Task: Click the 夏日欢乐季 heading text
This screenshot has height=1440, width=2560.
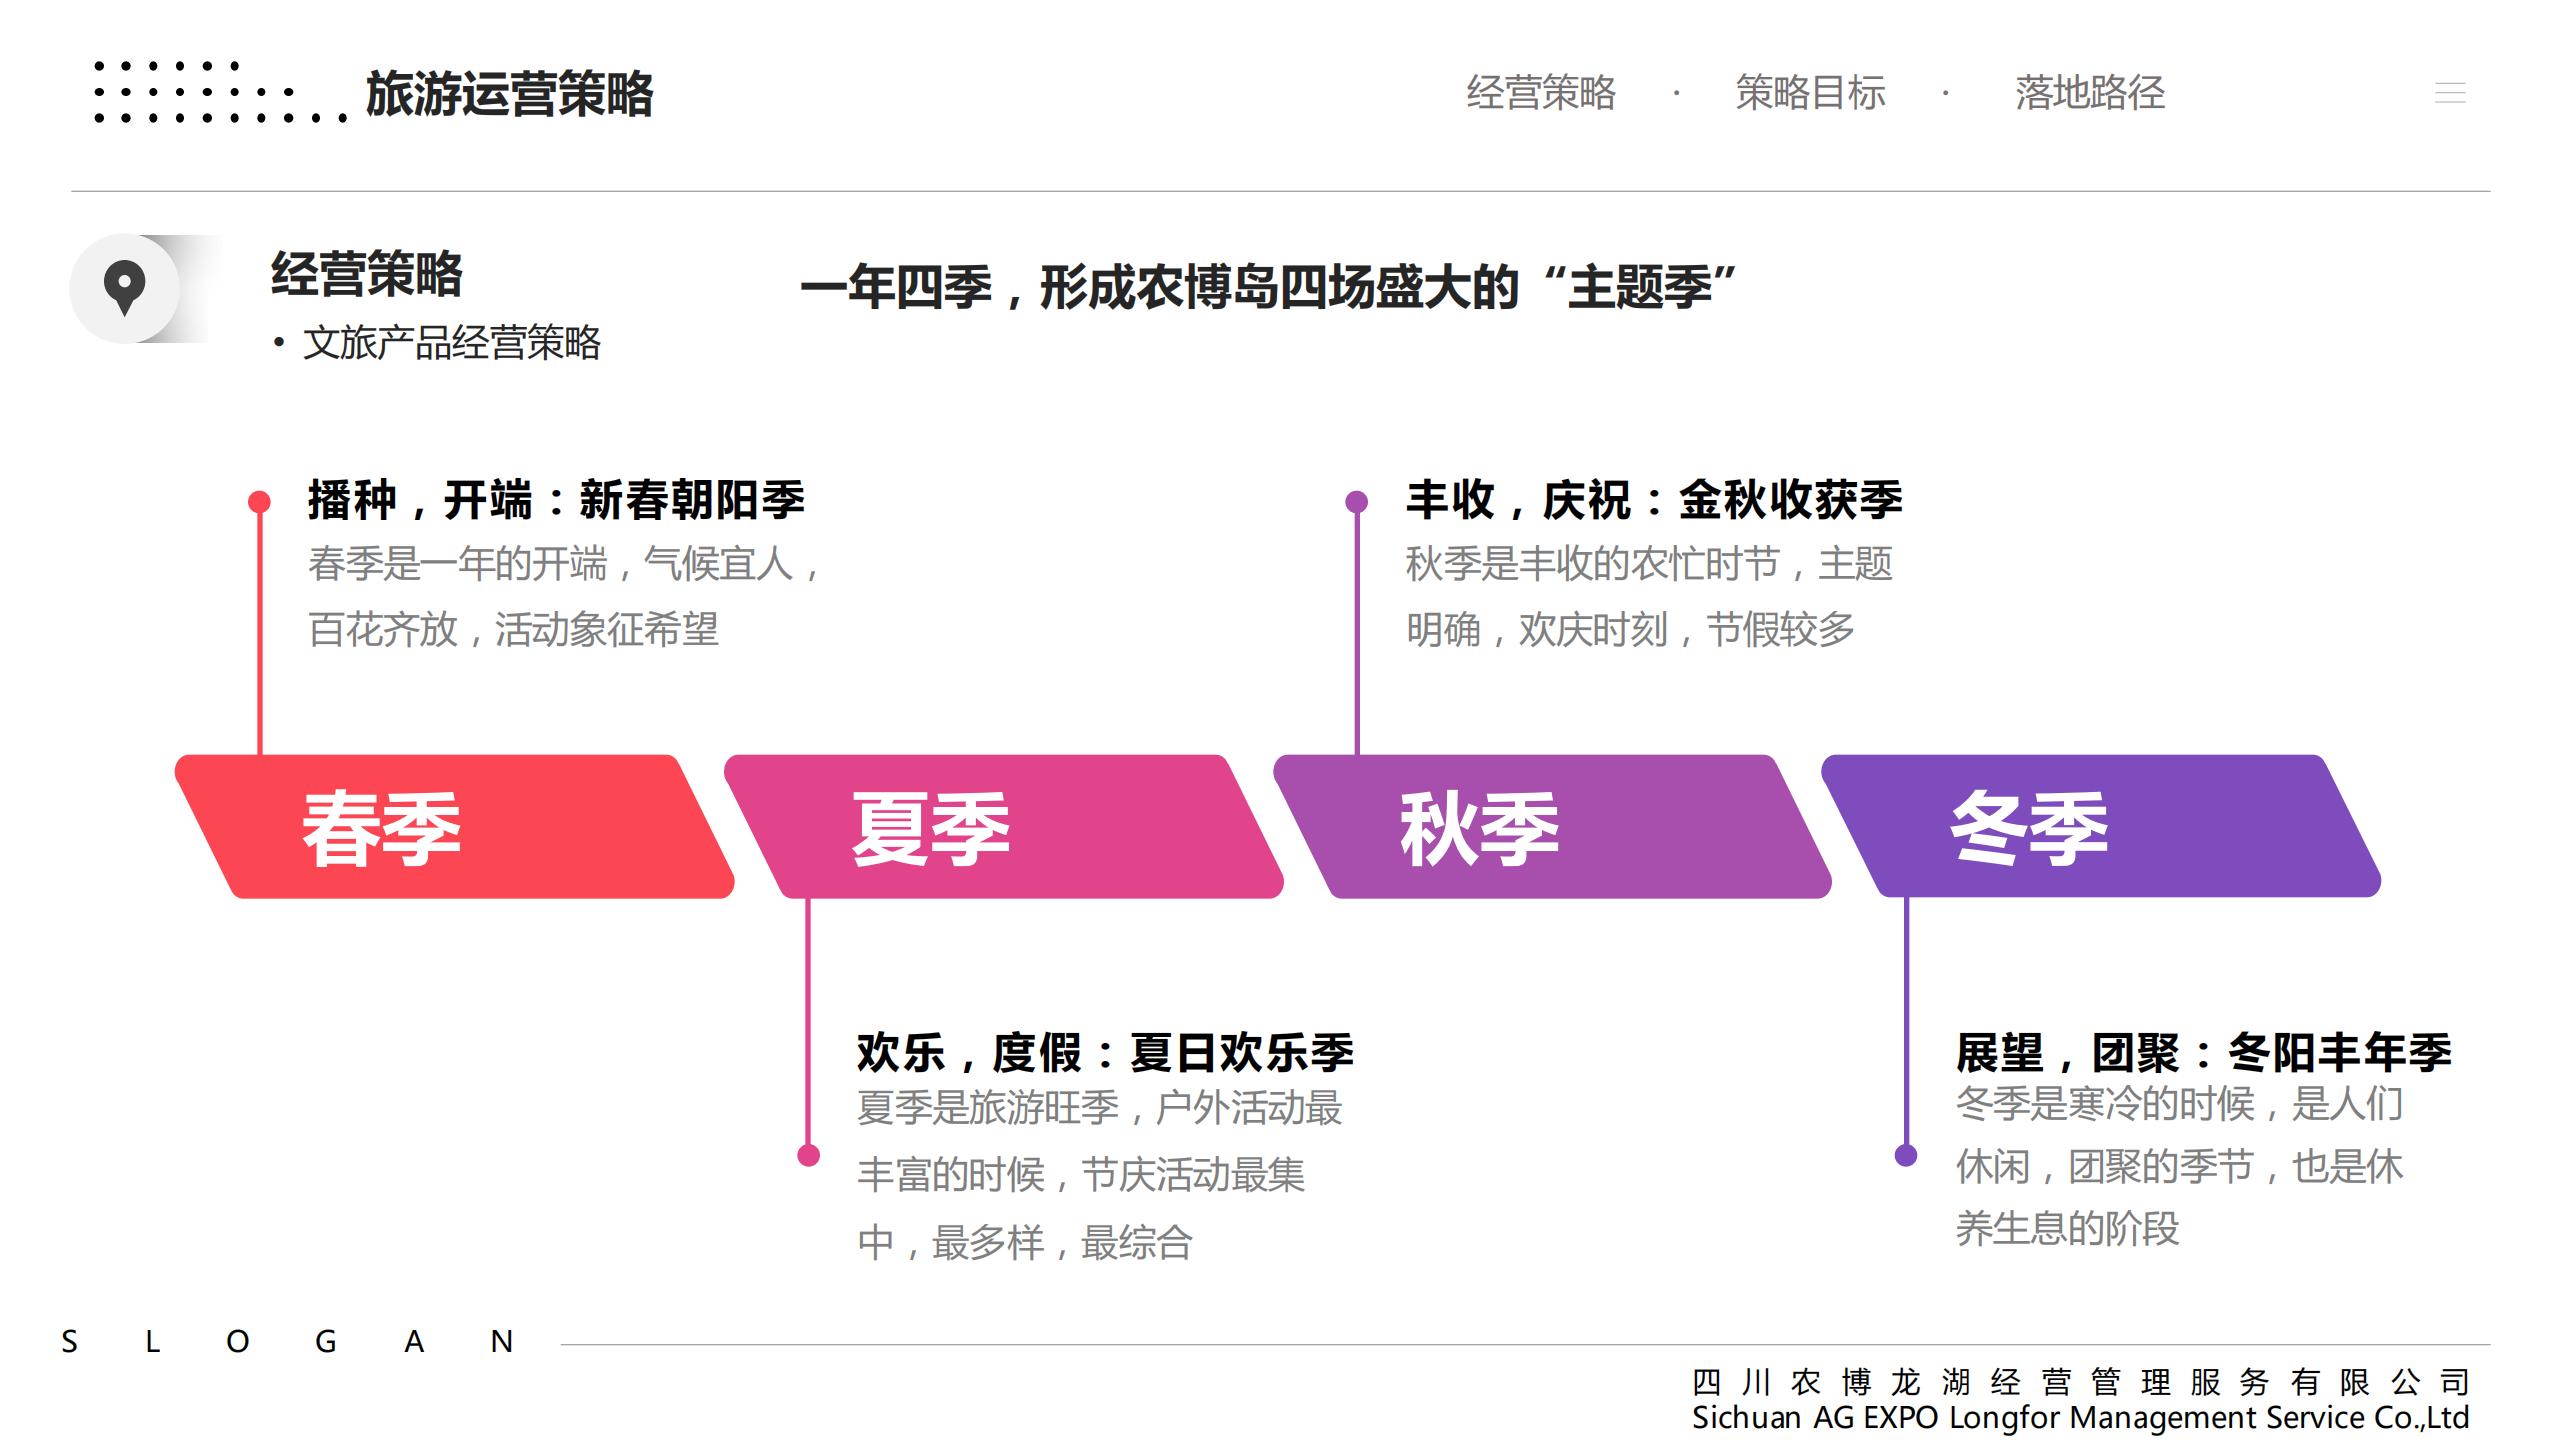Action: click(1241, 1052)
